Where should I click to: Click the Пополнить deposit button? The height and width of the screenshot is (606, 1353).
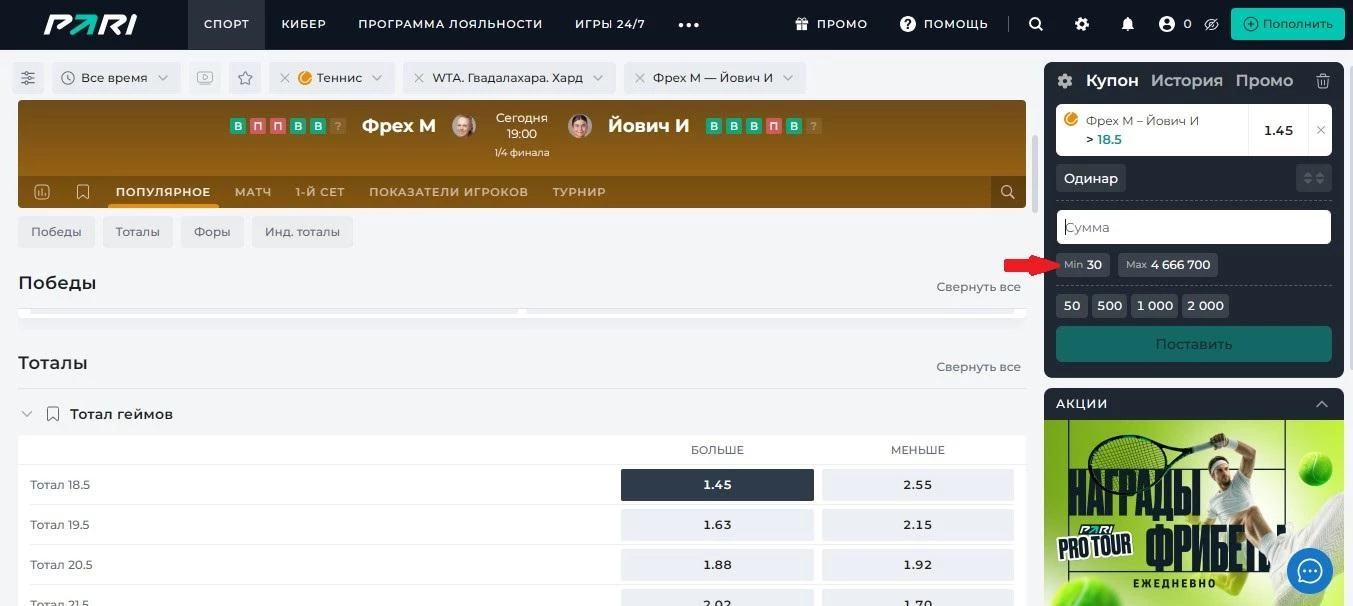(1288, 24)
